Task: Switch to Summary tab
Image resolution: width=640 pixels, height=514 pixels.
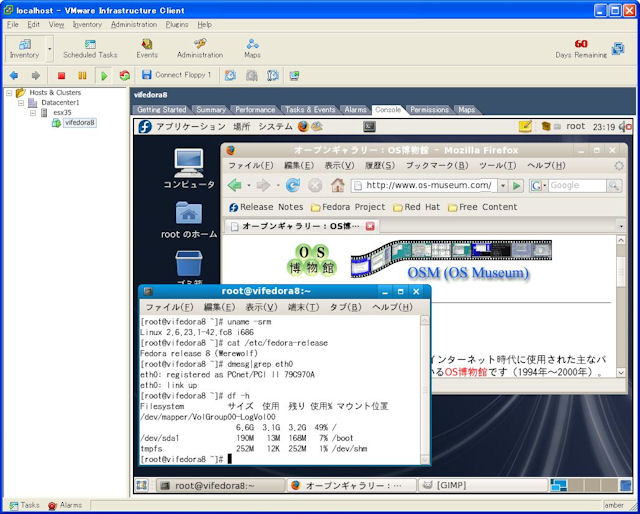Action: pos(211,109)
